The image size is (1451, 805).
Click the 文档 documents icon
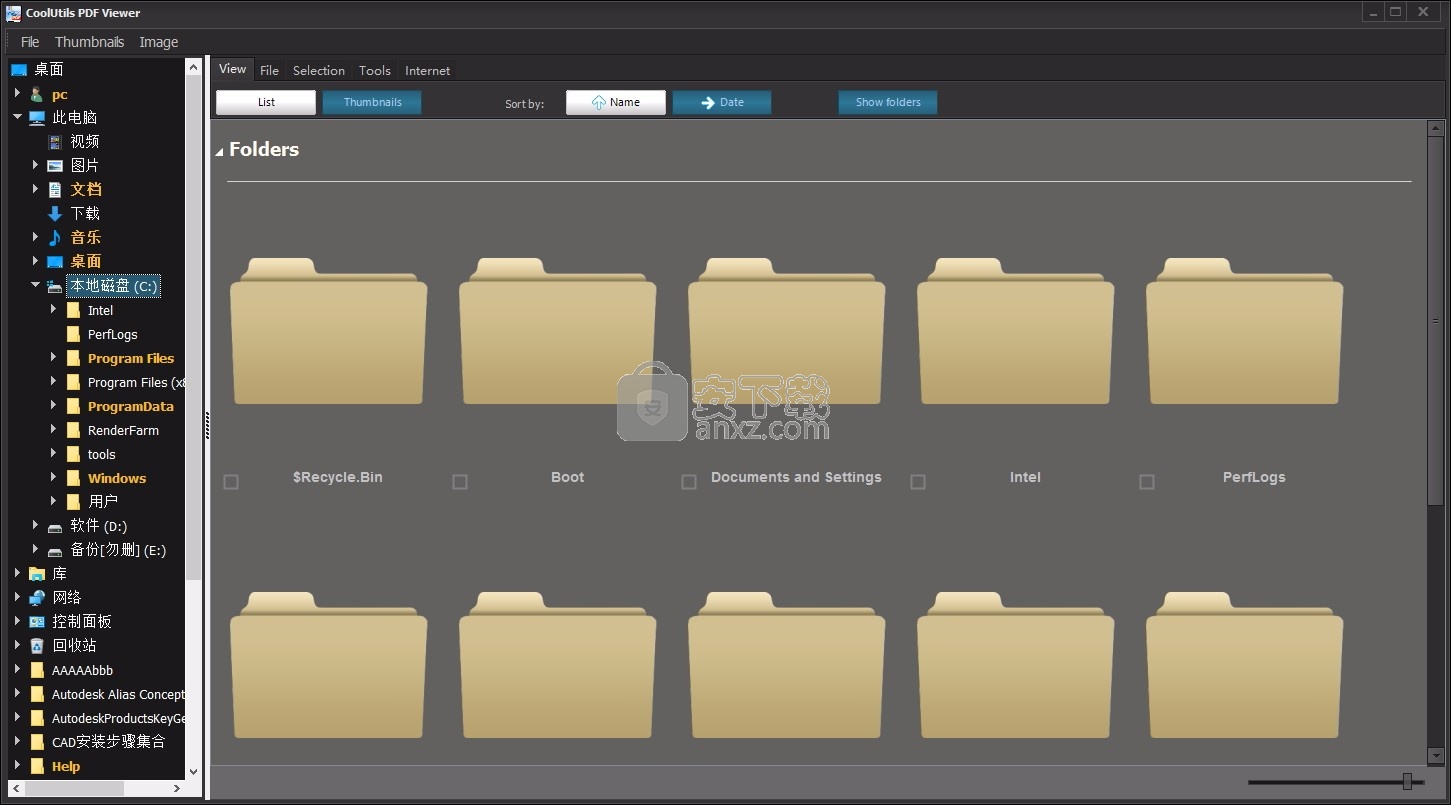(x=55, y=190)
